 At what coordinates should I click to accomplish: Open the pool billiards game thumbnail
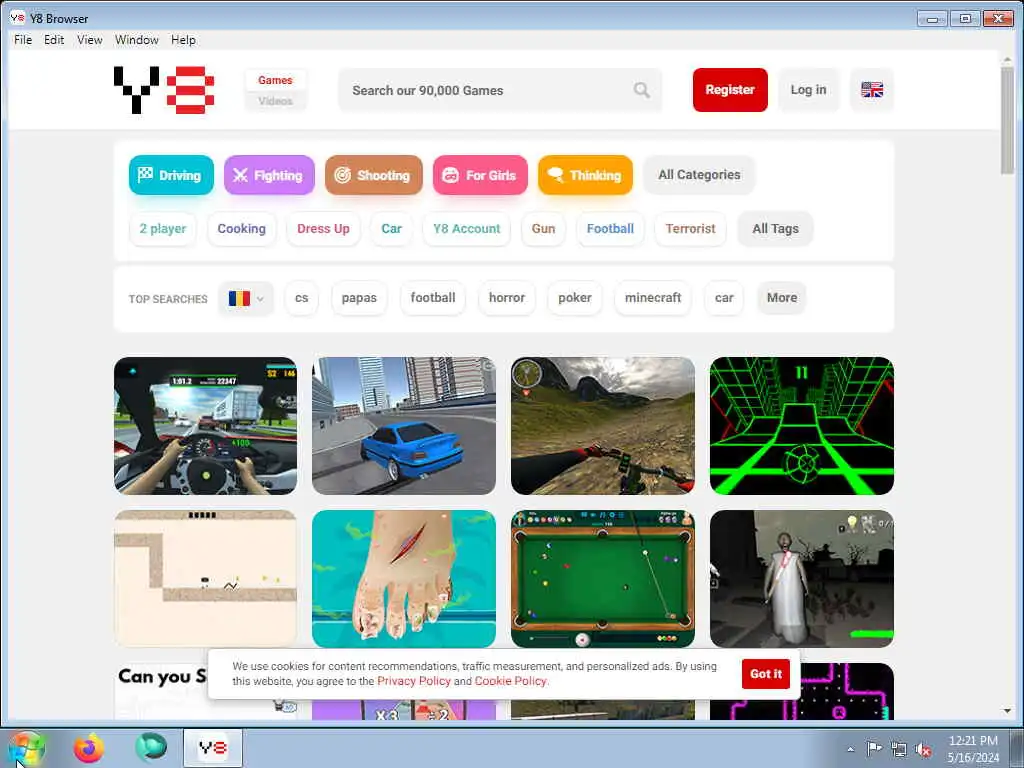coord(603,579)
